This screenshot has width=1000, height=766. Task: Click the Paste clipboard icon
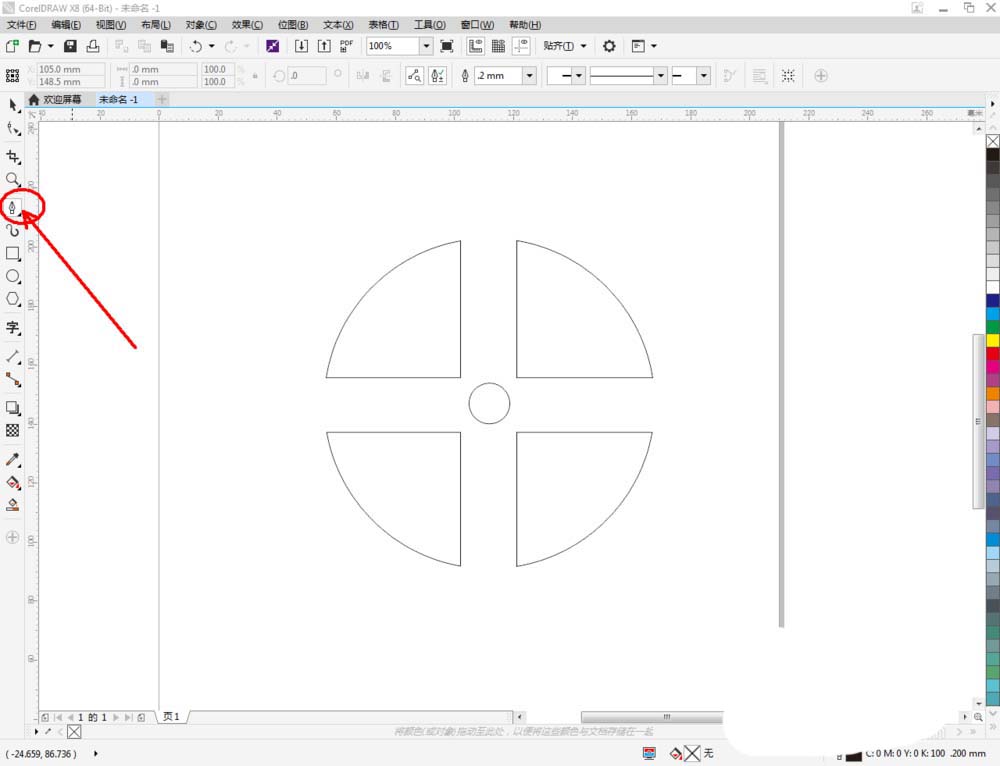pyautogui.click(x=167, y=46)
